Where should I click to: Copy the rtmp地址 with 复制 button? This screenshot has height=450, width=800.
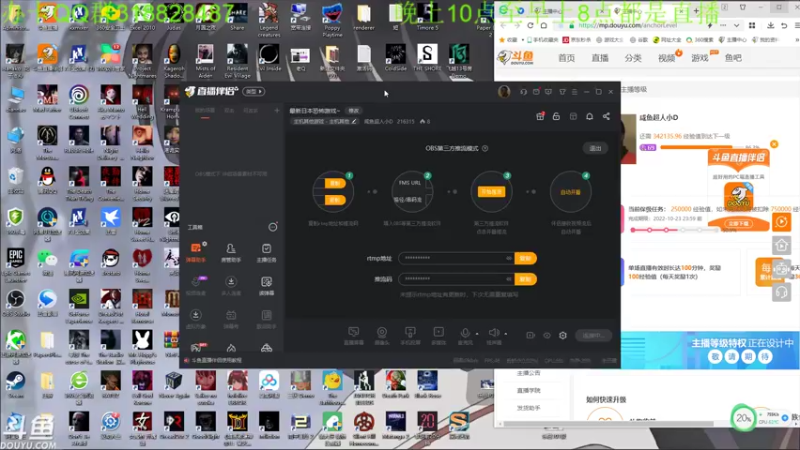pyautogui.click(x=526, y=258)
